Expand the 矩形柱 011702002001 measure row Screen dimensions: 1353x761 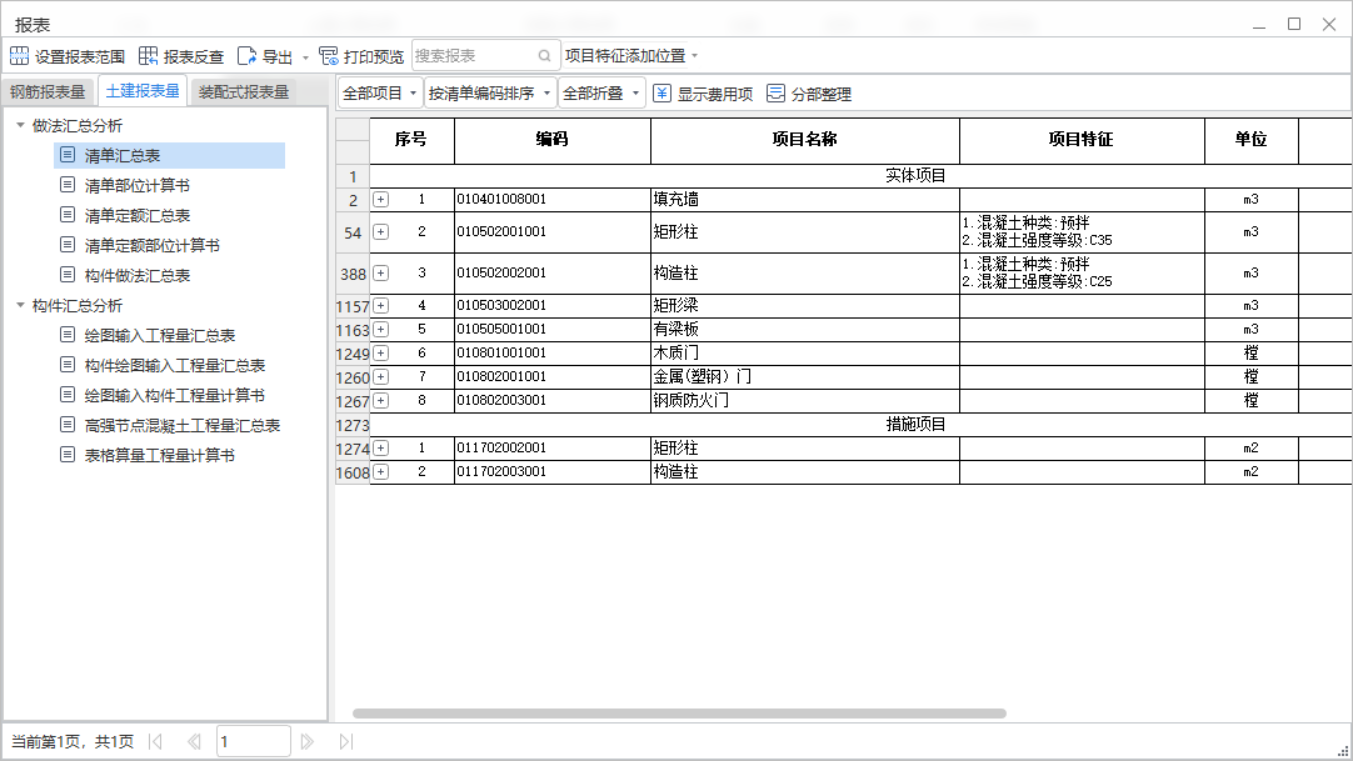point(381,448)
